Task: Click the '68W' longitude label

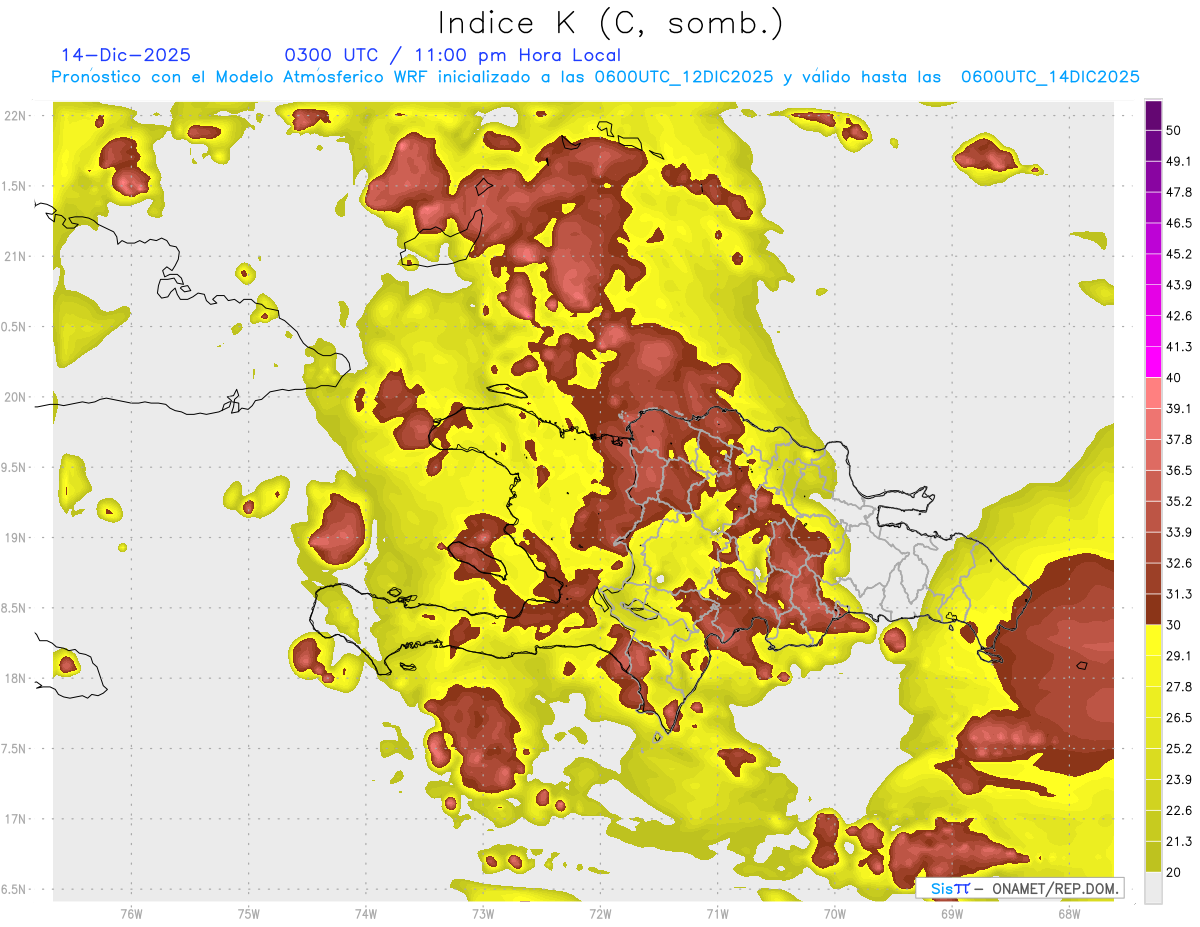Action: [1068, 914]
